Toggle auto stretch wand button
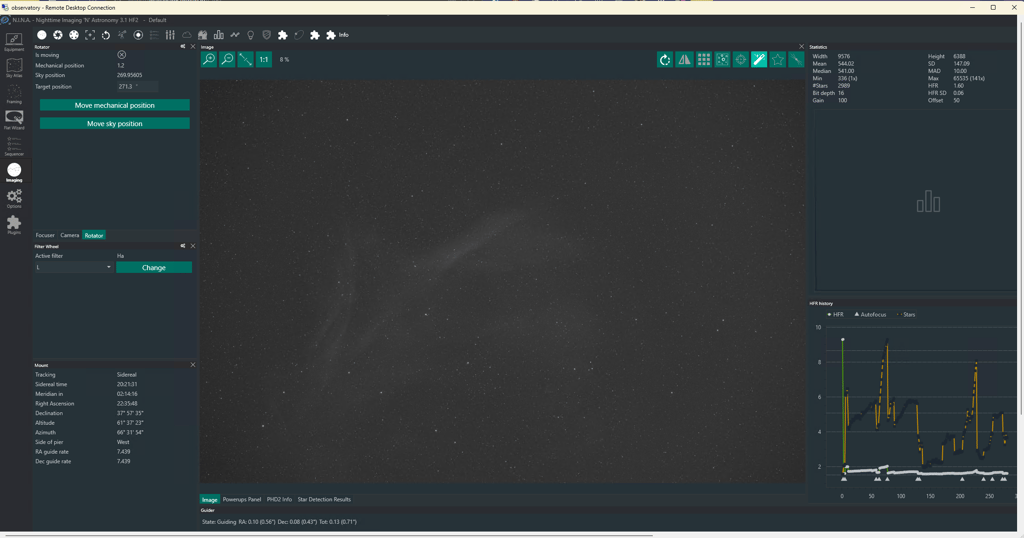The width and height of the screenshot is (1024, 538). pyautogui.click(x=759, y=59)
